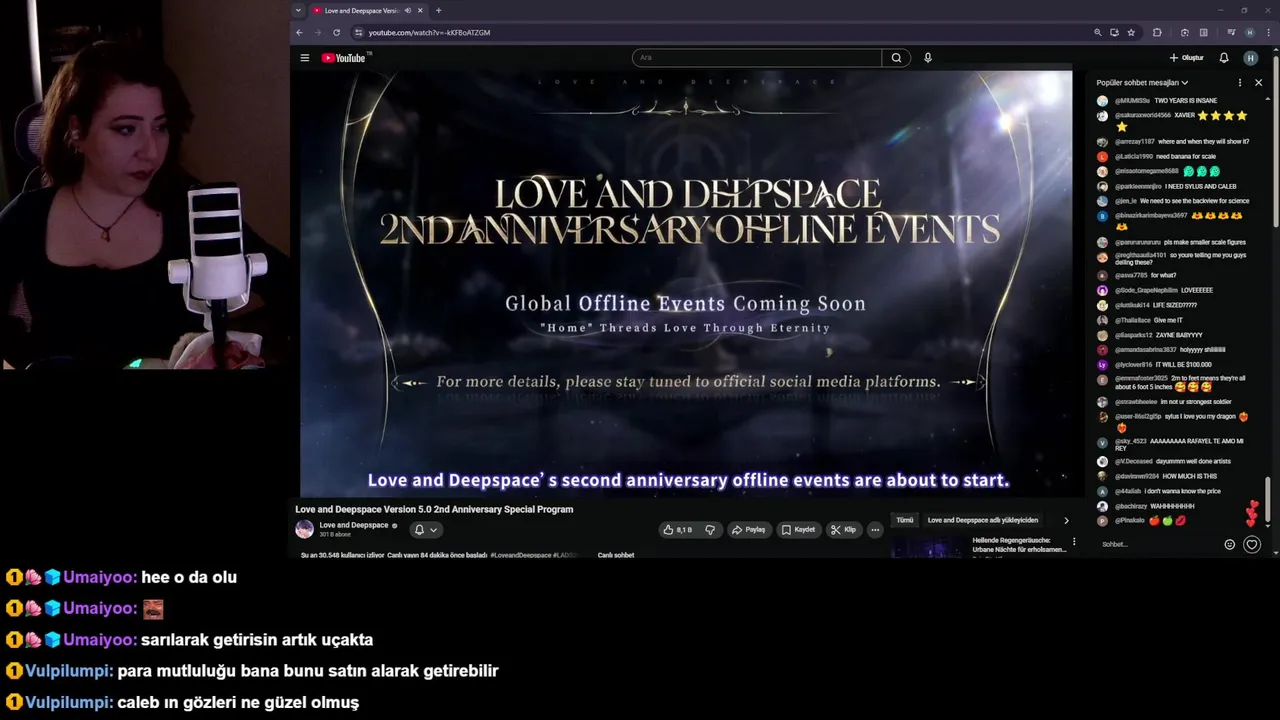
Task: Click the Sohbet chat message field
Action: coord(1158,544)
